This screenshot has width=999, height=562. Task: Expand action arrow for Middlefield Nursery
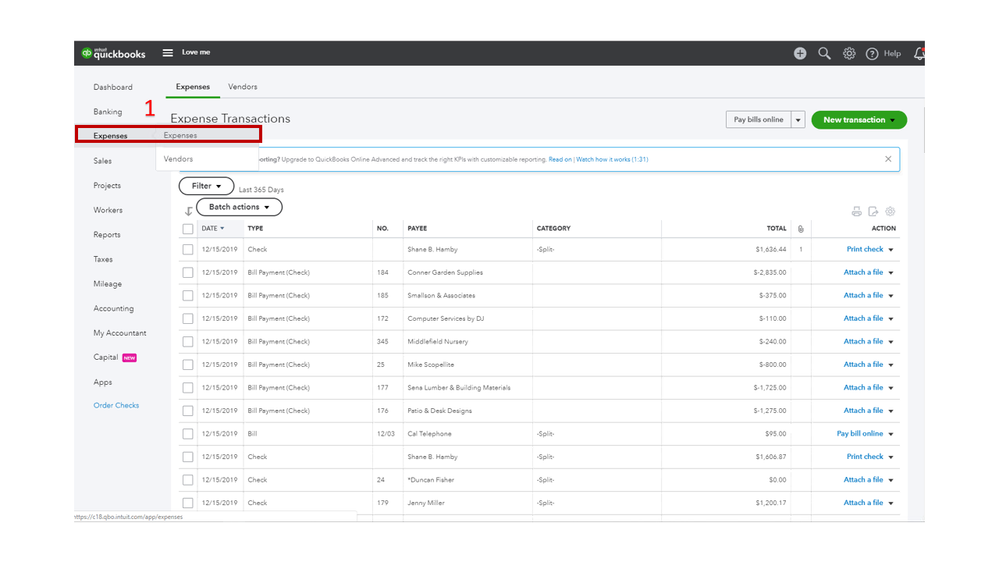pyautogui.click(x=891, y=342)
